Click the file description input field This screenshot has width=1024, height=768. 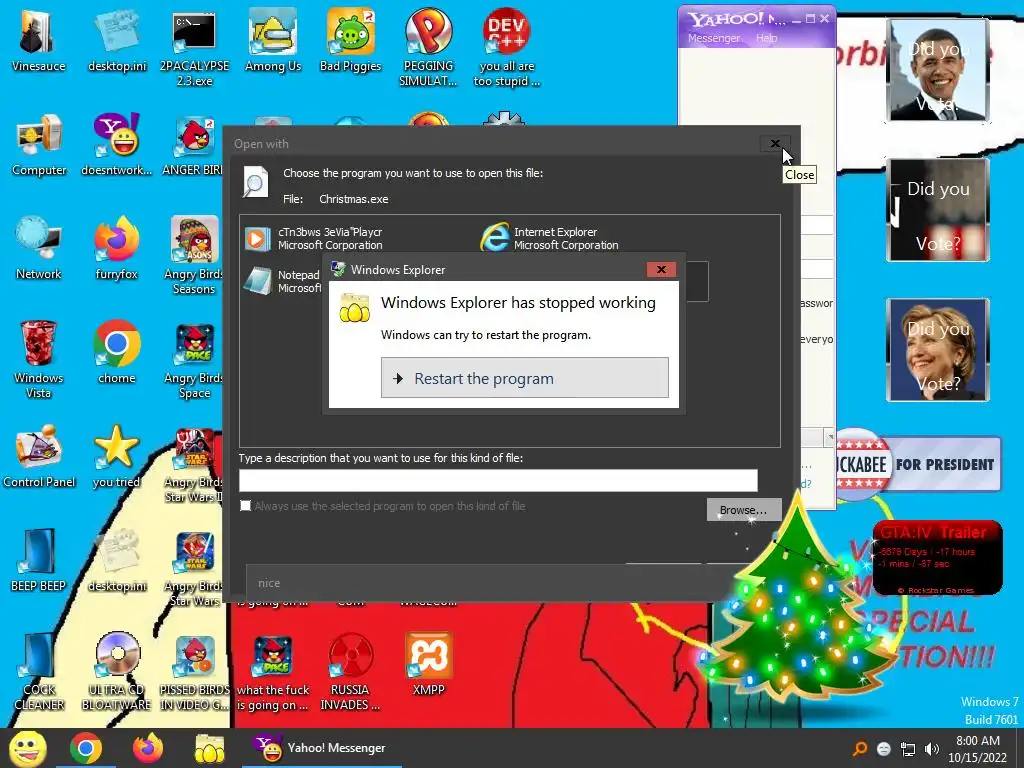coord(498,480)
